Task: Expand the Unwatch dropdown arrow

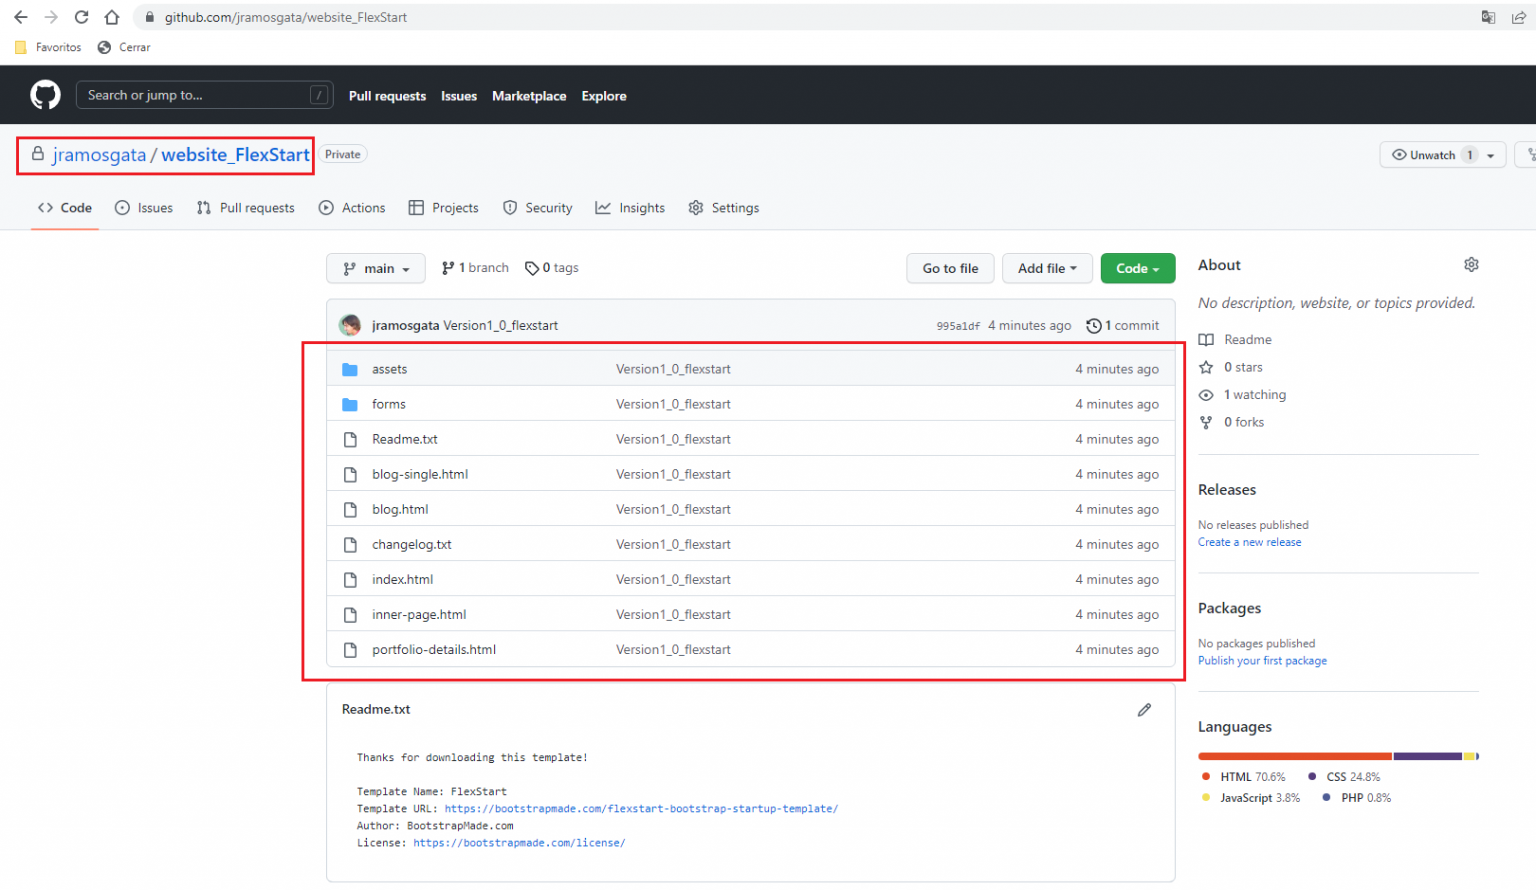Action: [1491, 155]
